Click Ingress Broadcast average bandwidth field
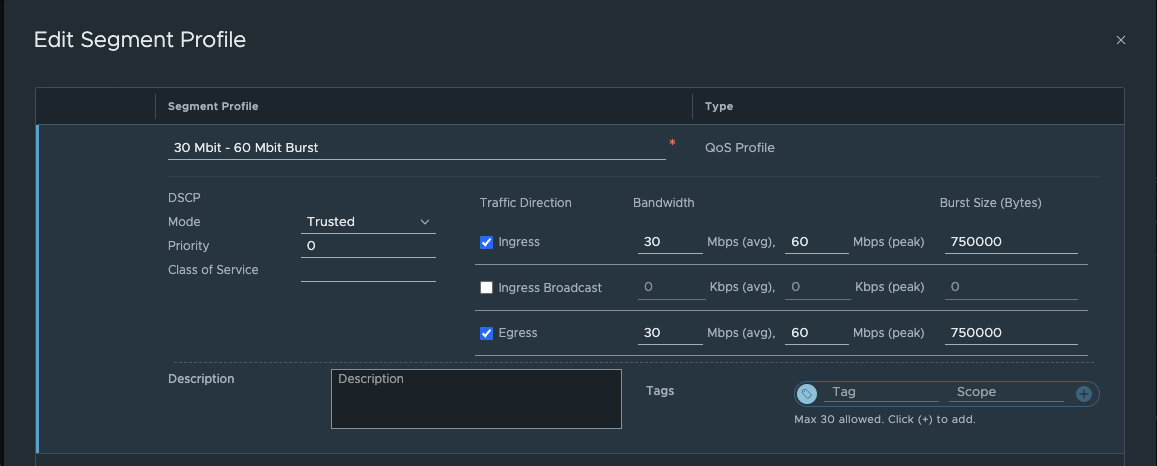 tap(671, 288)
